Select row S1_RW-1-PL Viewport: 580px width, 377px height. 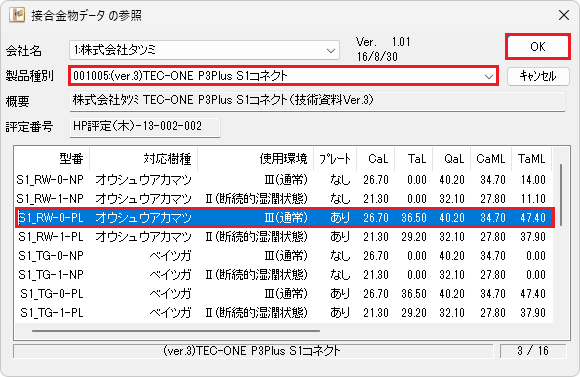[284, 237]
